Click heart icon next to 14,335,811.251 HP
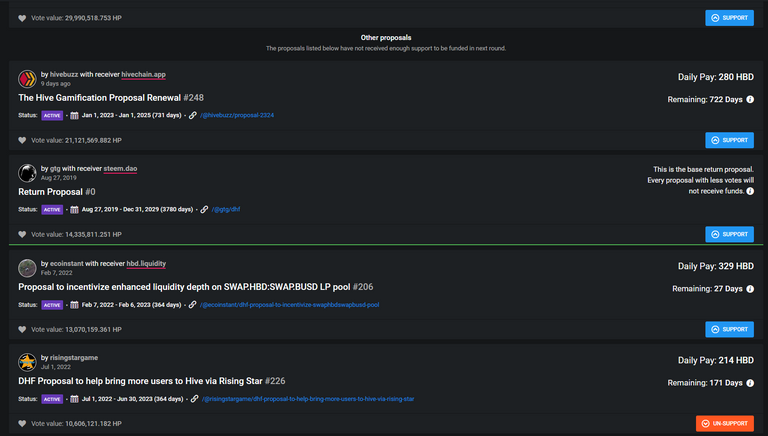This screenshot has width=768, height=436. pyautogui.click(x=22, y=234)
